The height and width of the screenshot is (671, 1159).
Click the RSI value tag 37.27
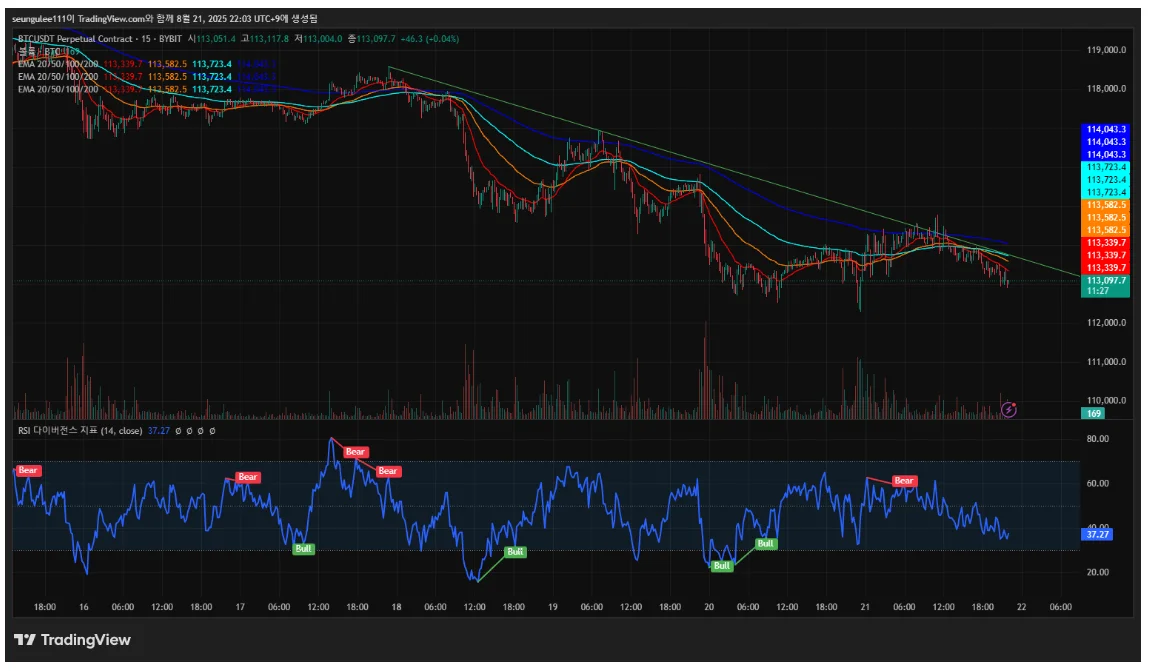[x=1098, y=534]
